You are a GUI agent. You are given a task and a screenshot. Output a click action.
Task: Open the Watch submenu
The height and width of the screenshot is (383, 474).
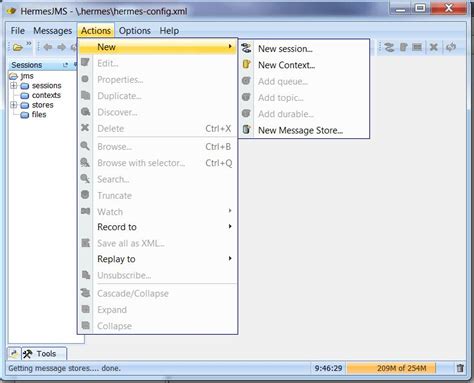coord(157,212)
